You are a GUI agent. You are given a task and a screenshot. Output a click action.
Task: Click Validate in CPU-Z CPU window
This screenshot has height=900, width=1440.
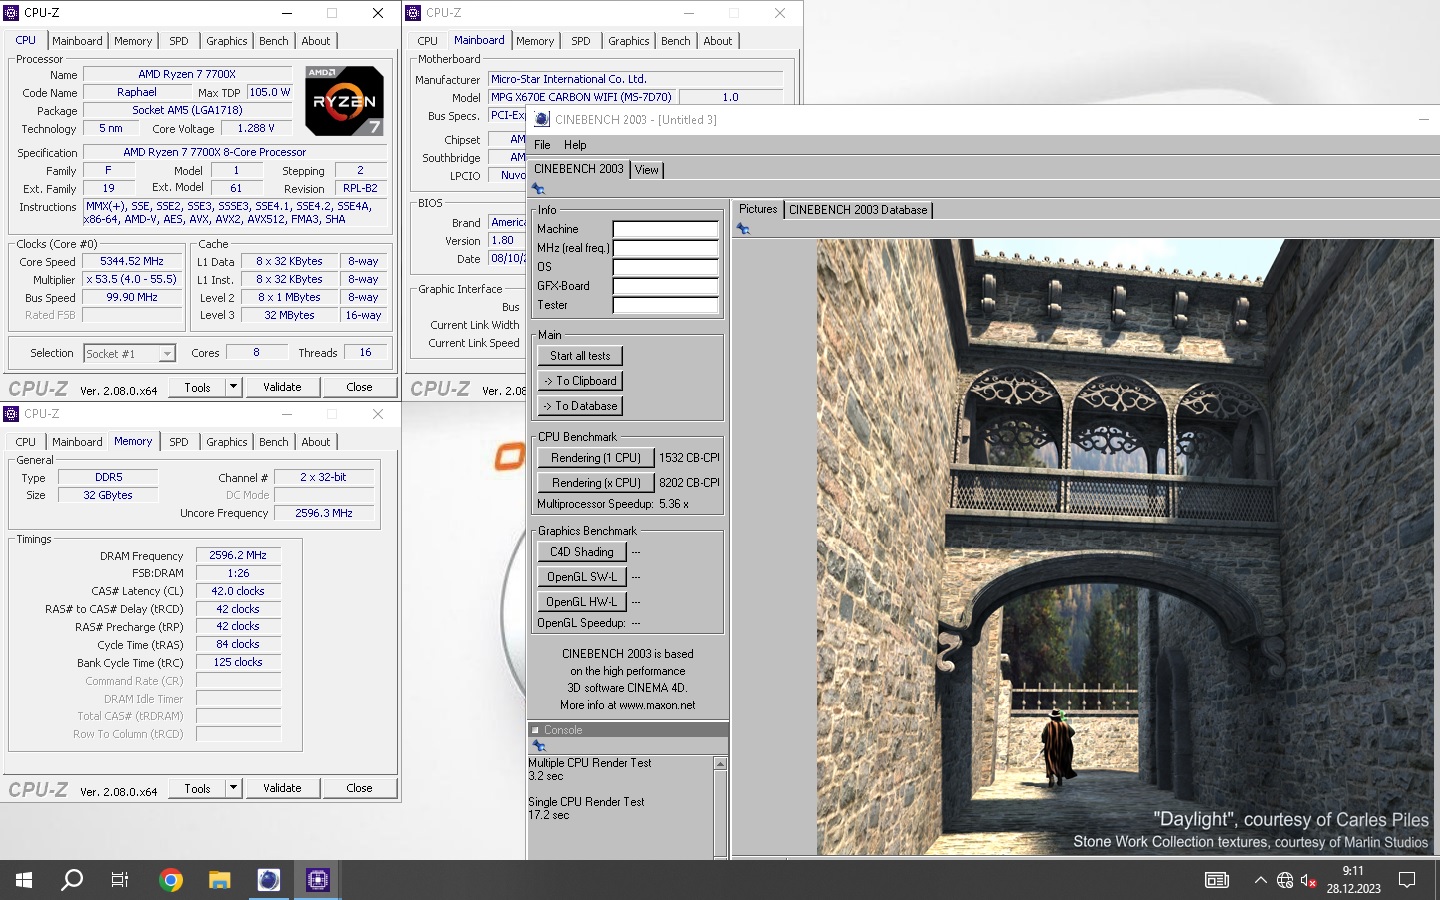pyautogui.click(x=282, y=387)
